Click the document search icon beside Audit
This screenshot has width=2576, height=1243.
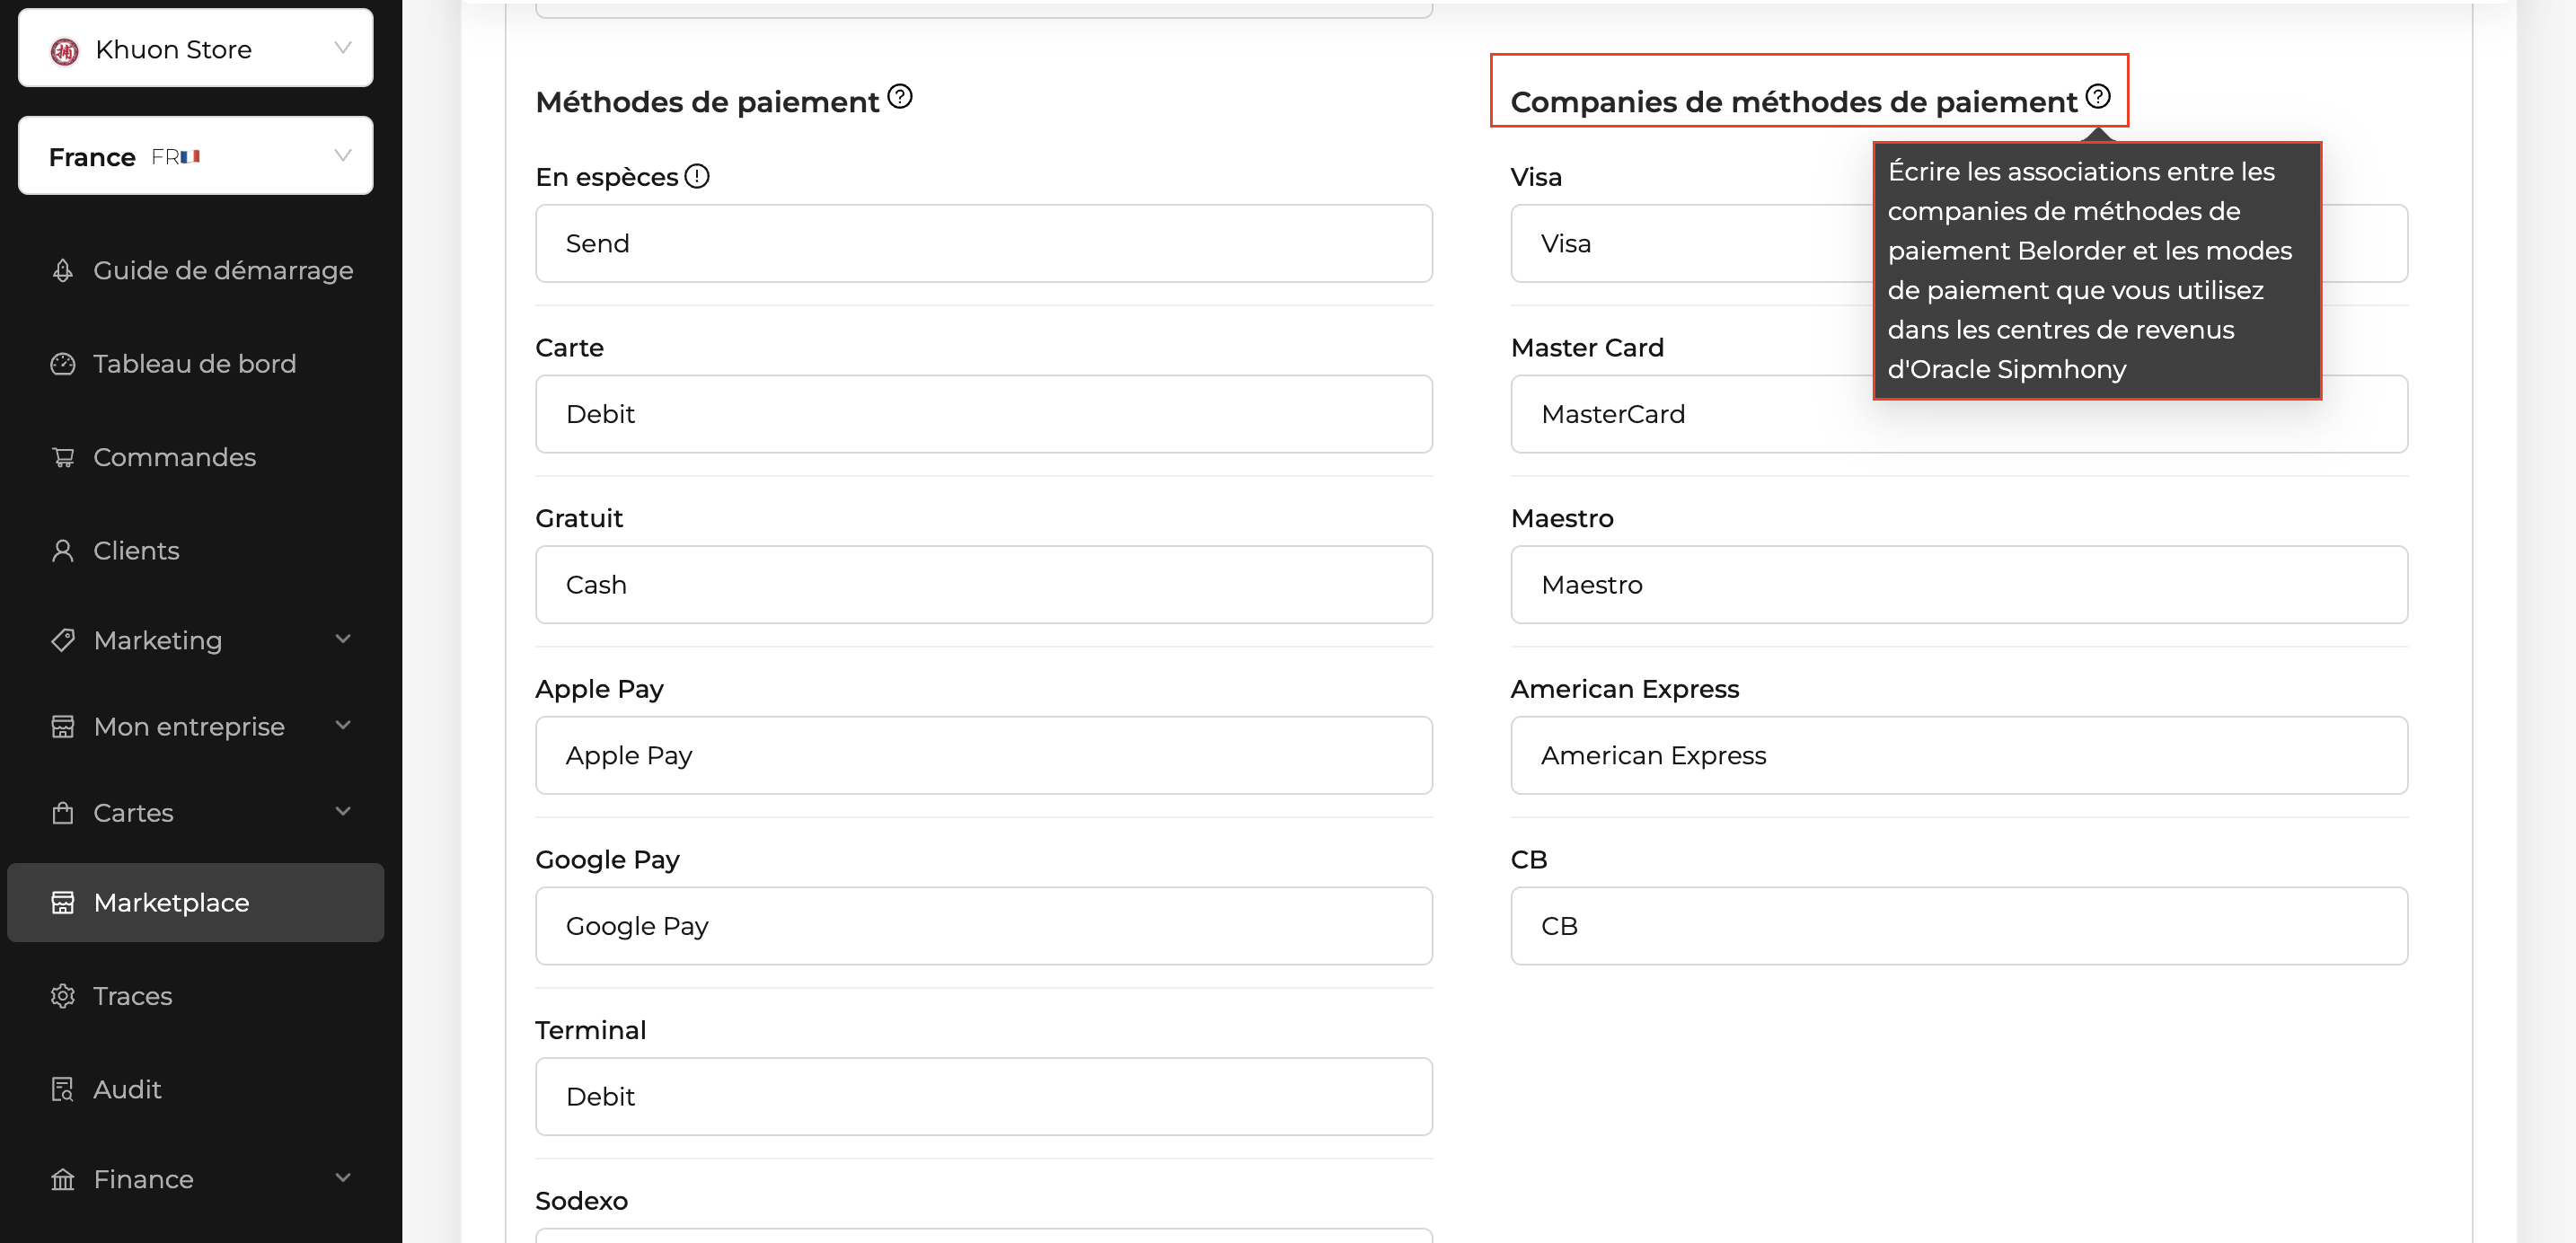[x=63, y=1089]
